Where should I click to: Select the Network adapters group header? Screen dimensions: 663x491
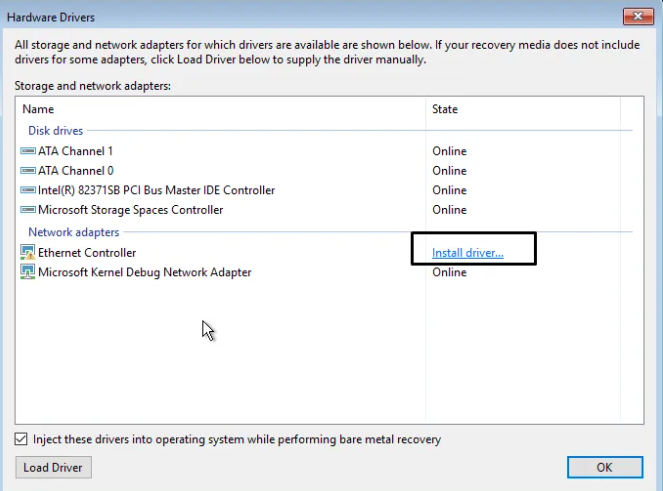click(73, 232)
